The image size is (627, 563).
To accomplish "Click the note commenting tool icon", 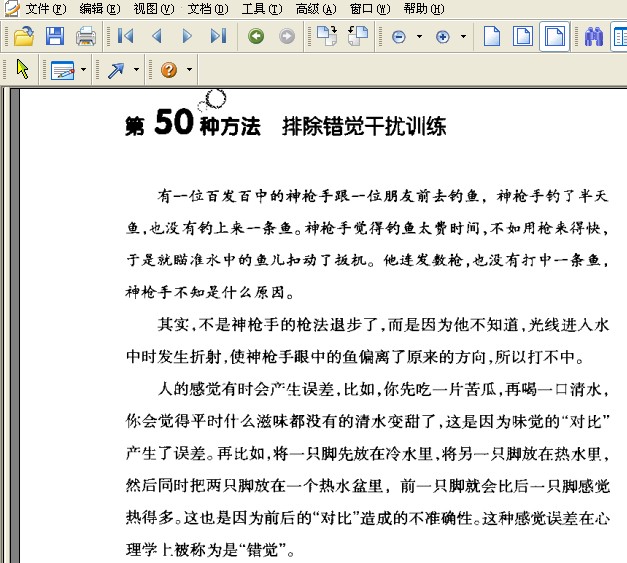I will click(62, 70).
